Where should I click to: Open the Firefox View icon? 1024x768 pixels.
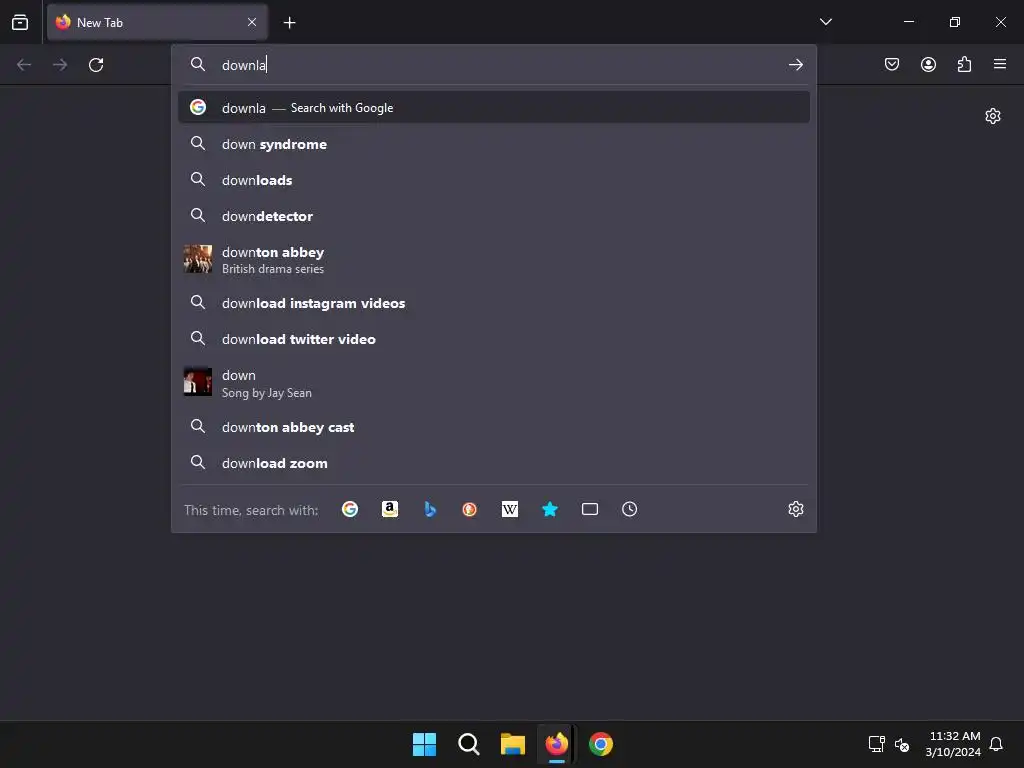[x=20, y=22]
